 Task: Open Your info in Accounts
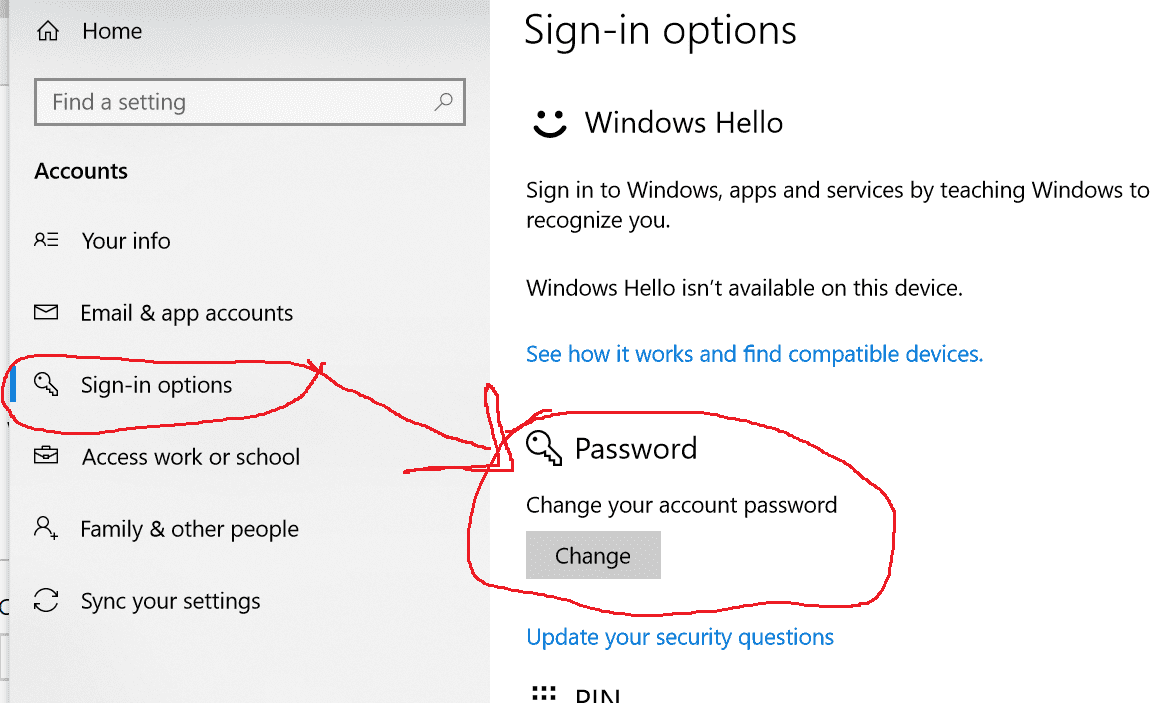(126, 240)
